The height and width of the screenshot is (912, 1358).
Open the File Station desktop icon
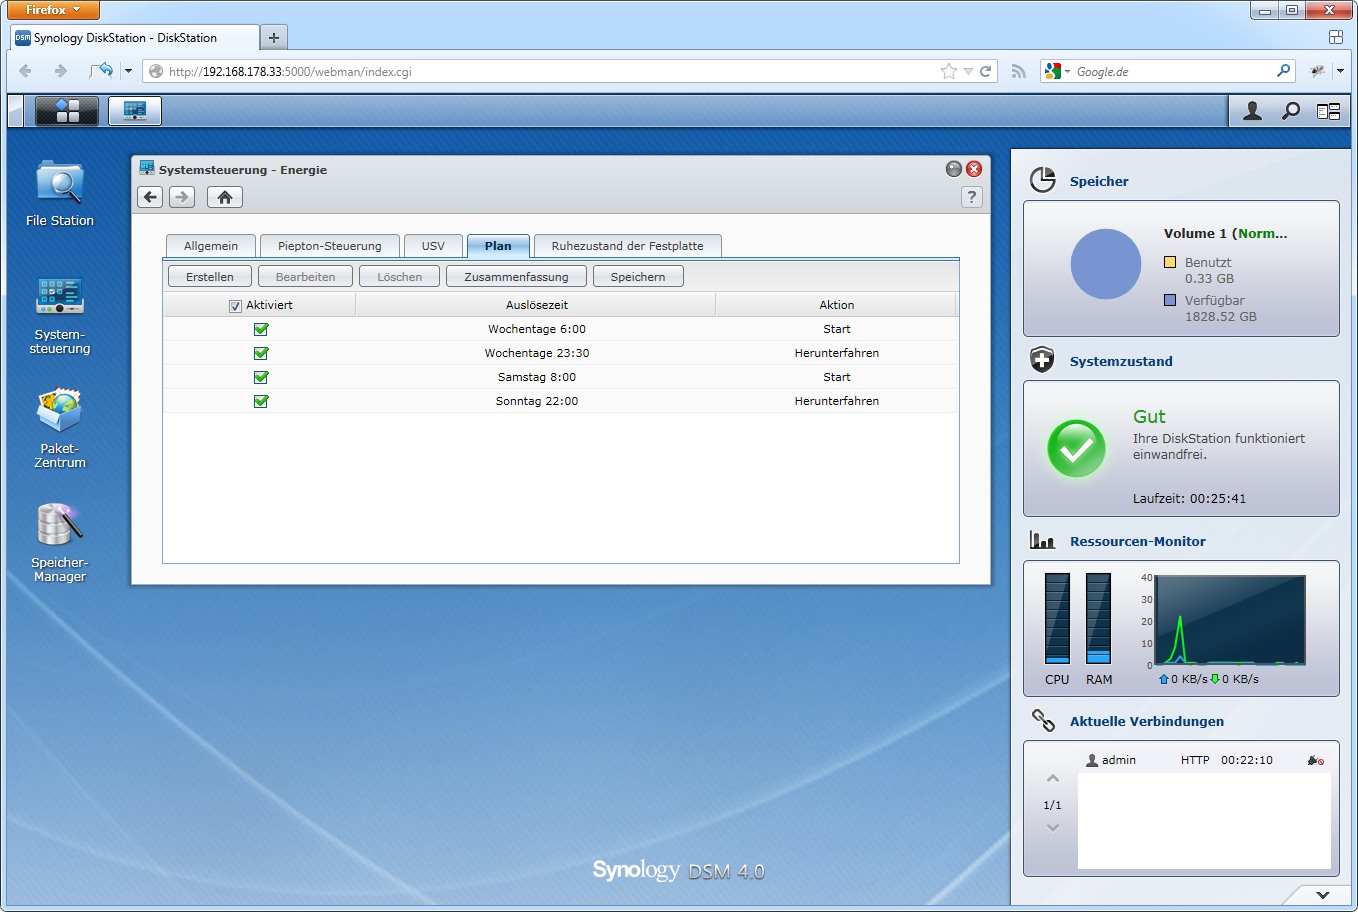pos(60,193)
